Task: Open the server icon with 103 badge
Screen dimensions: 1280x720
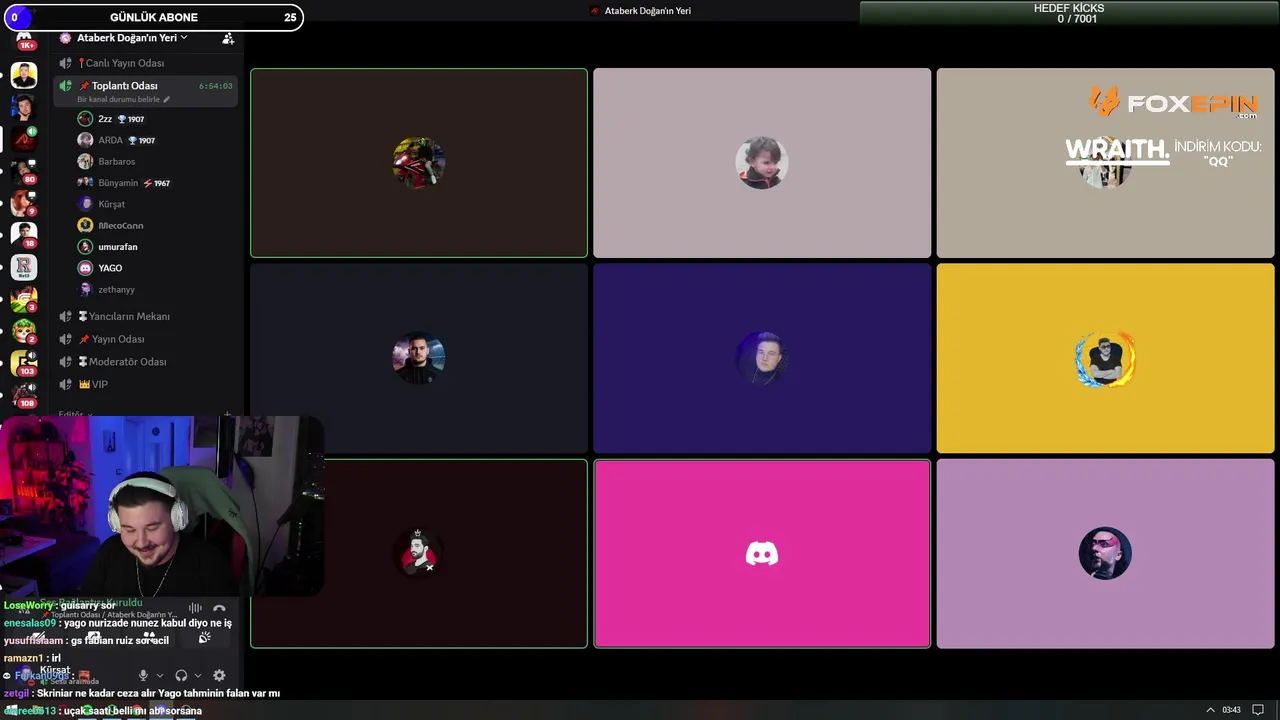Action: pos(24,363)
